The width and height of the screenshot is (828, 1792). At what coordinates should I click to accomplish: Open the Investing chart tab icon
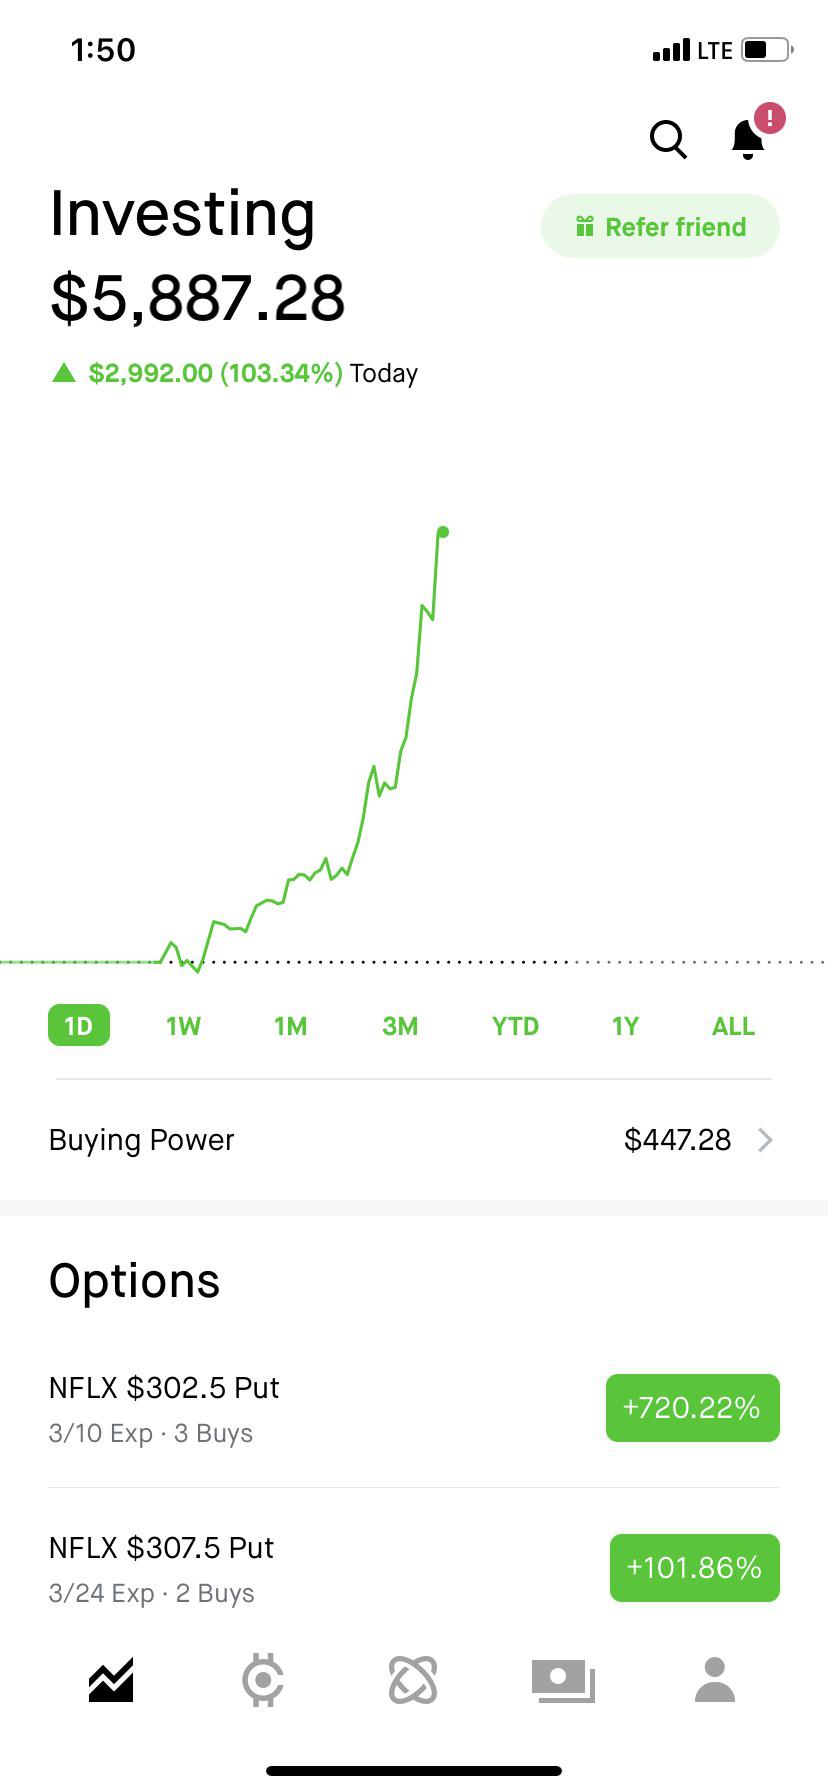coord(111,1680)
